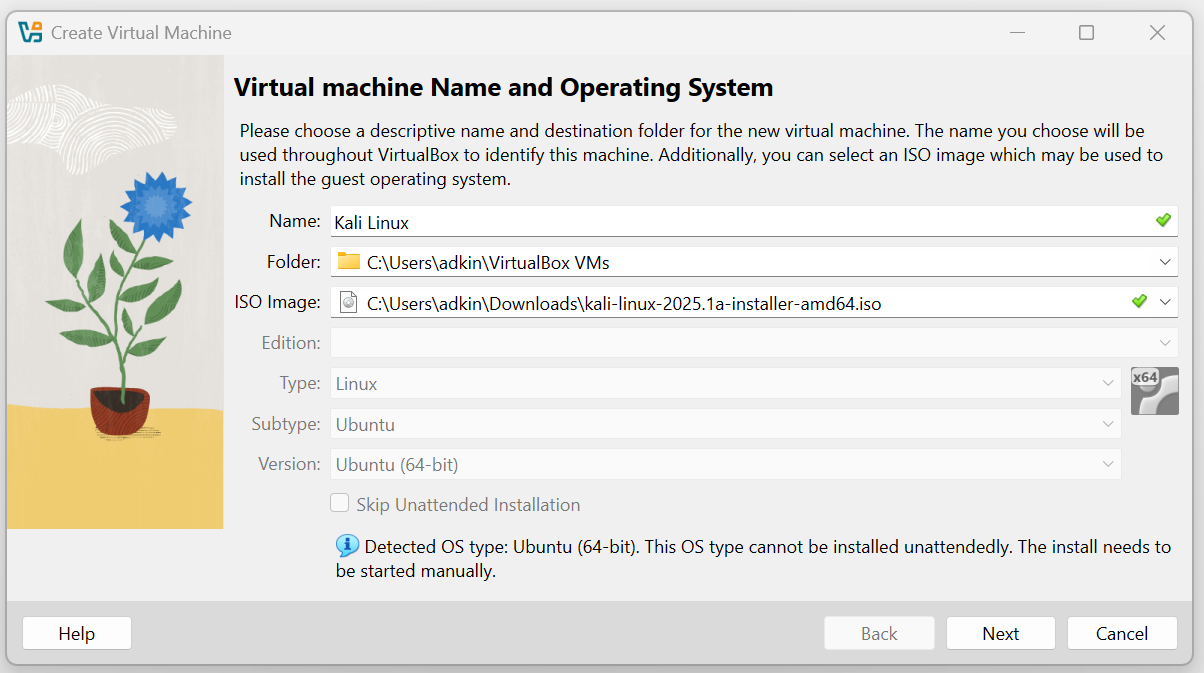Click Next to continue the wizard
Screen dimensions: 1204x673
point(1001,633)
